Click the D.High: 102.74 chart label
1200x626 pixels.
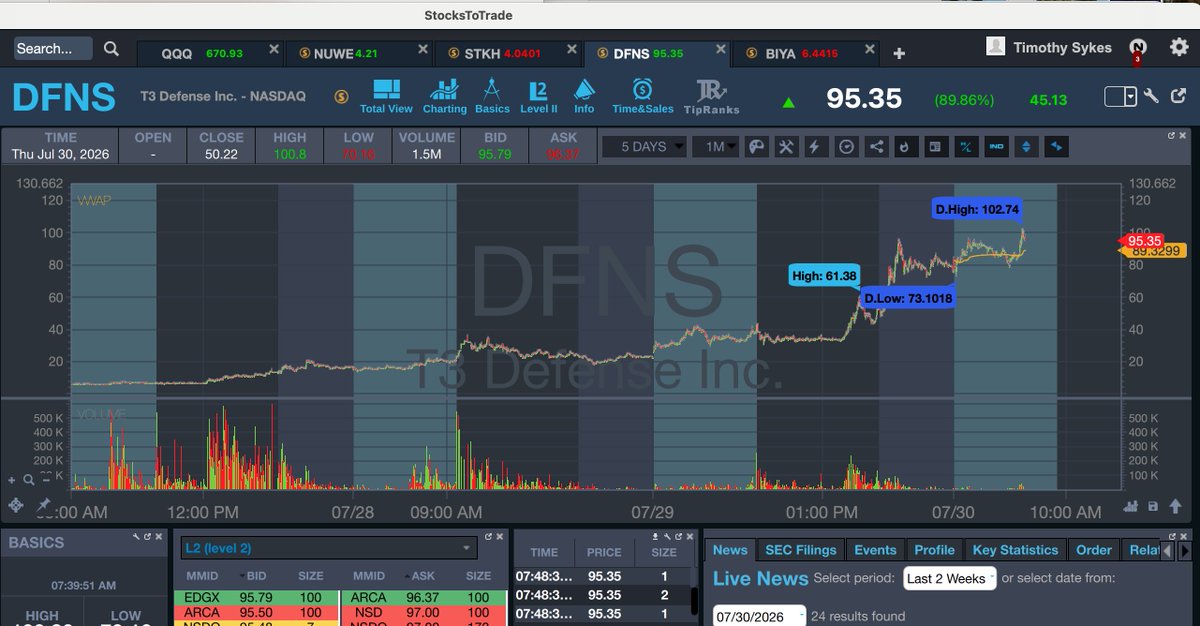click(975, 209)
